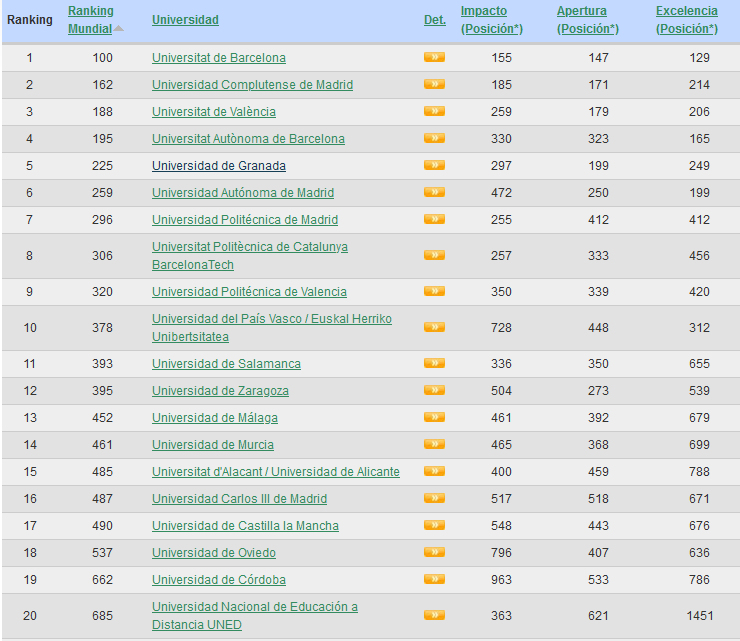Open the Universidad de Salamanca link
Screen dimensions: 740x641
226,363
